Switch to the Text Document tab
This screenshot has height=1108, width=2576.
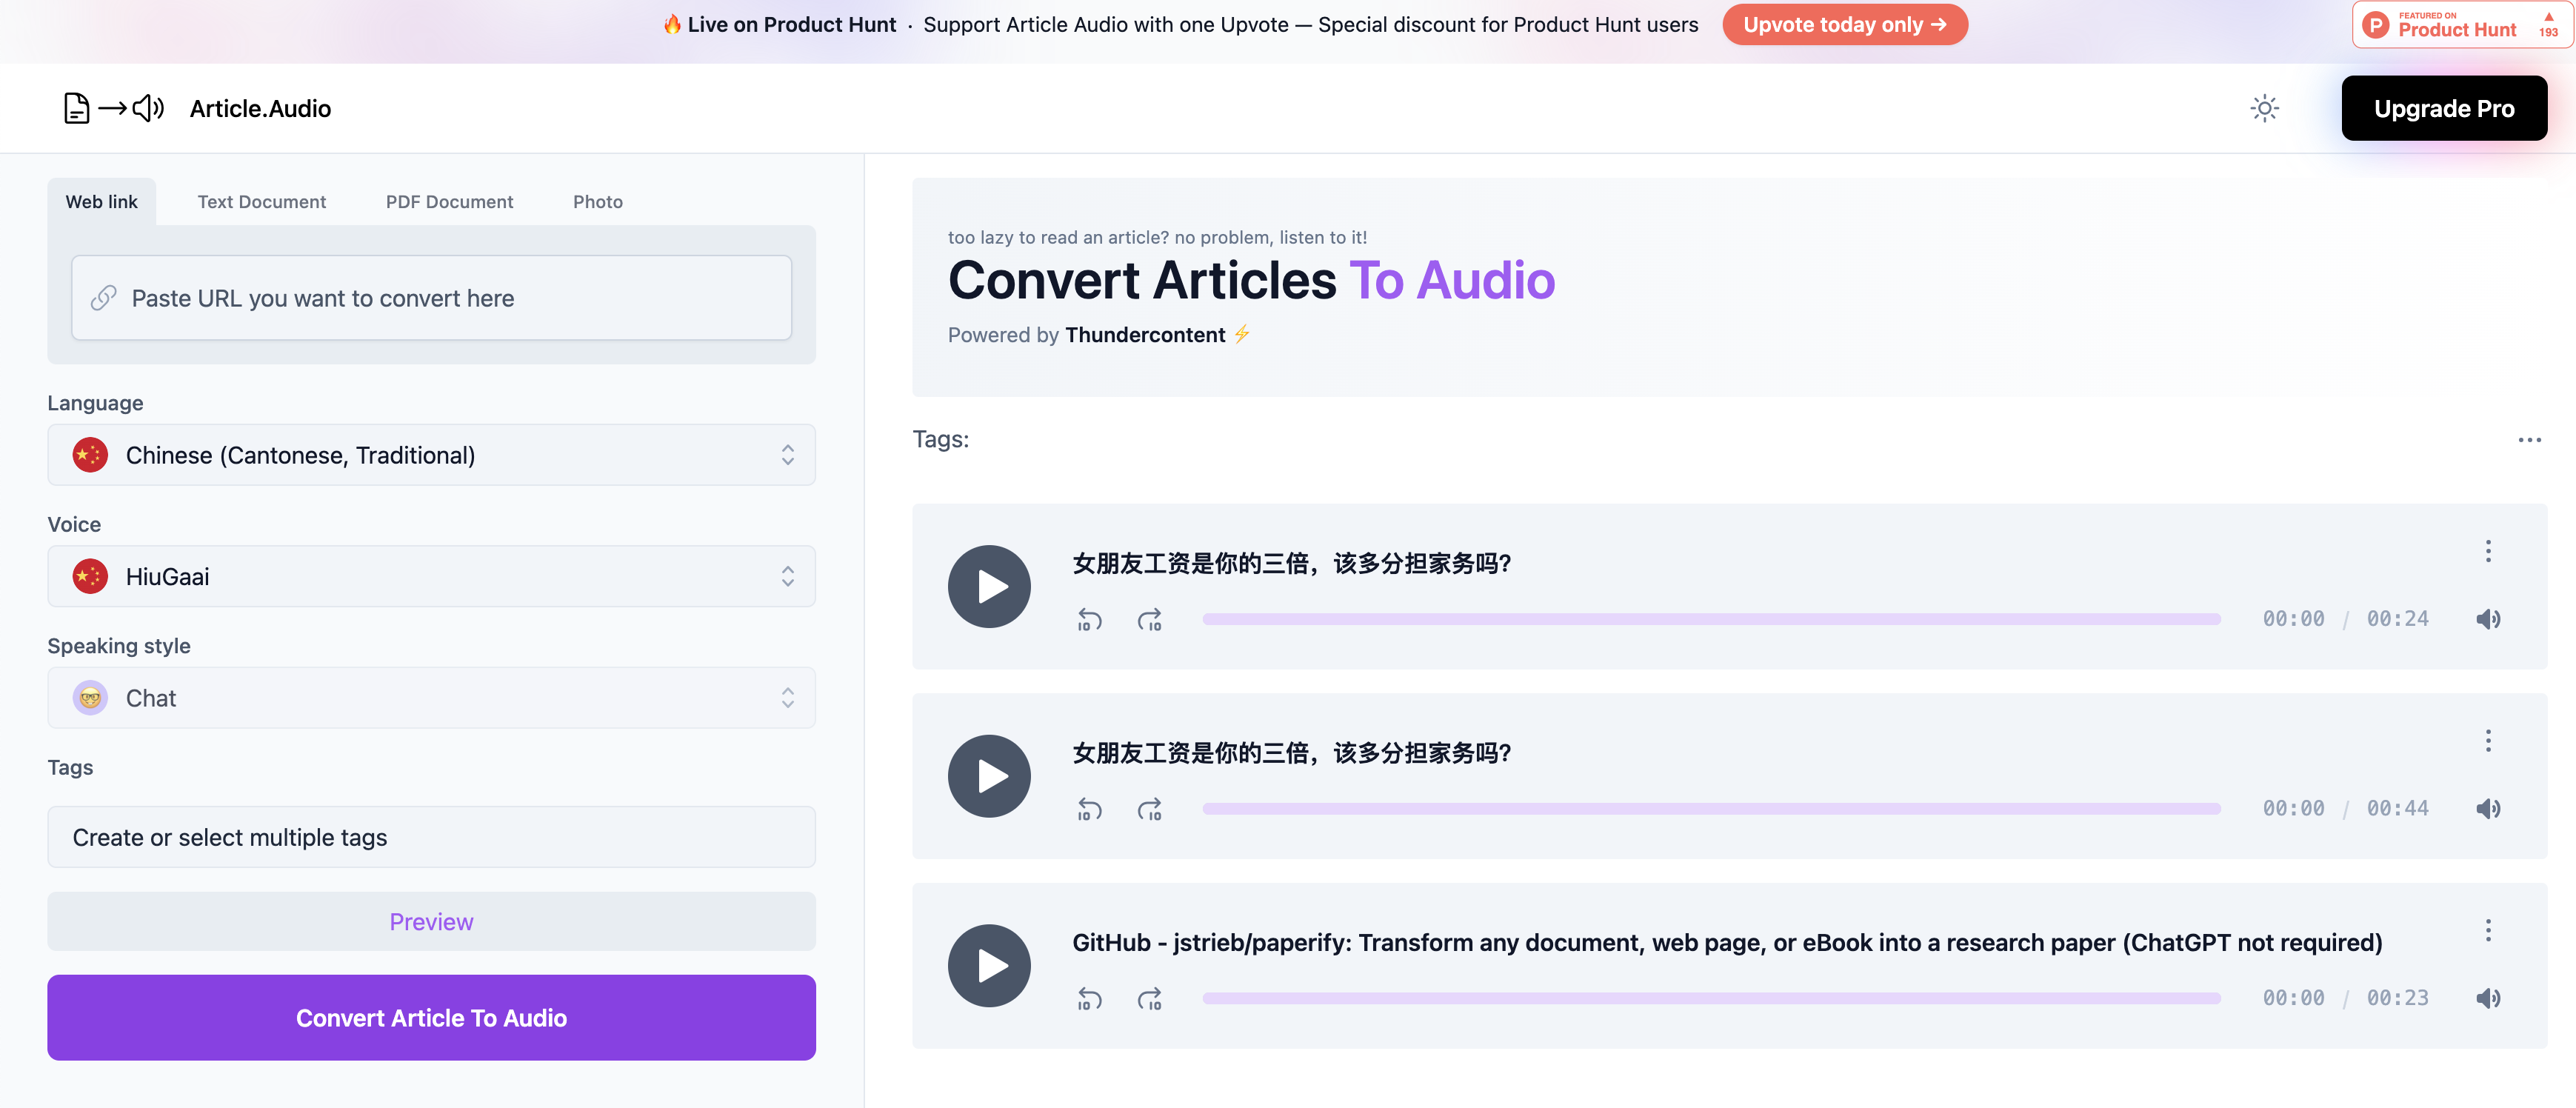click(x=261, y=202)
